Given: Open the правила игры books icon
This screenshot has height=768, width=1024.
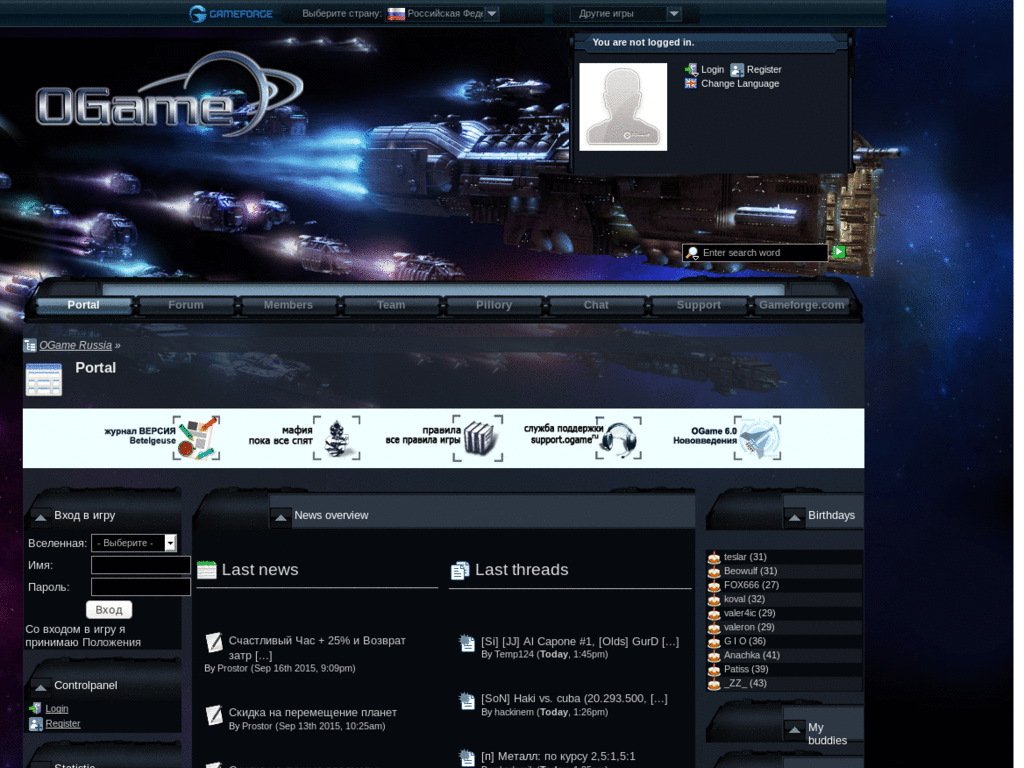Looking at the screenshot, I should click(x=479, y=438).
